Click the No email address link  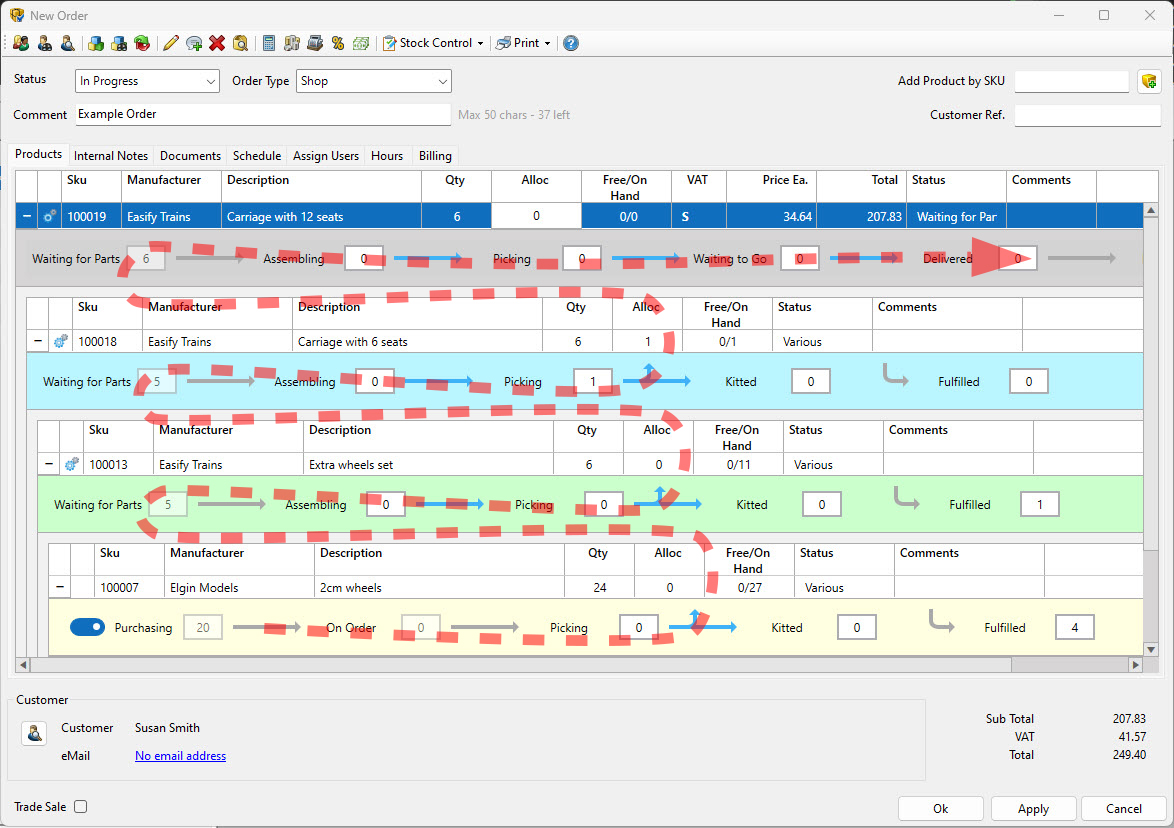point(180,755)
